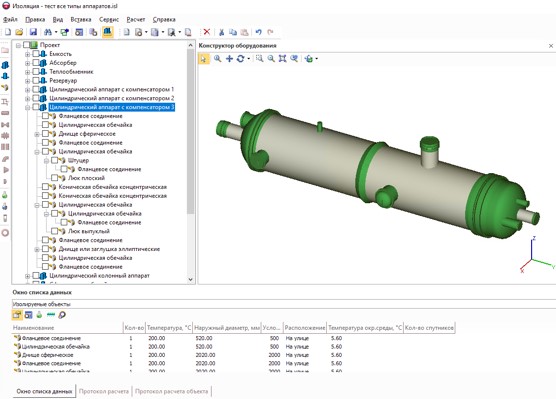This screenshot has height=399, width=556.
Task: Click the blue vessel icon in the left sidebar
Action: click(x=5, y=65)
